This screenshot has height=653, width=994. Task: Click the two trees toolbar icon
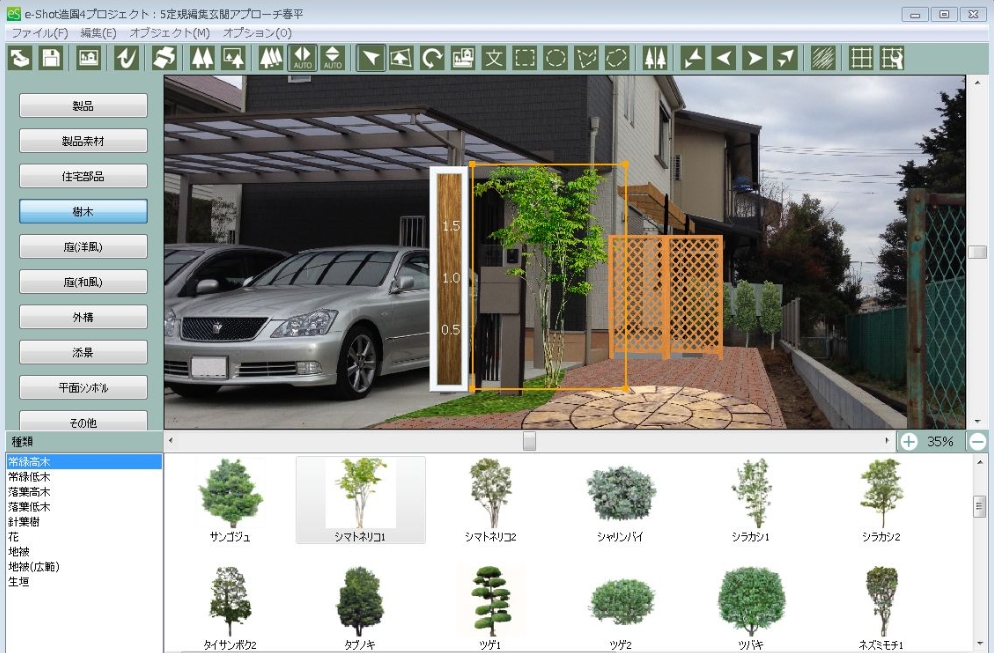point(202,58)
